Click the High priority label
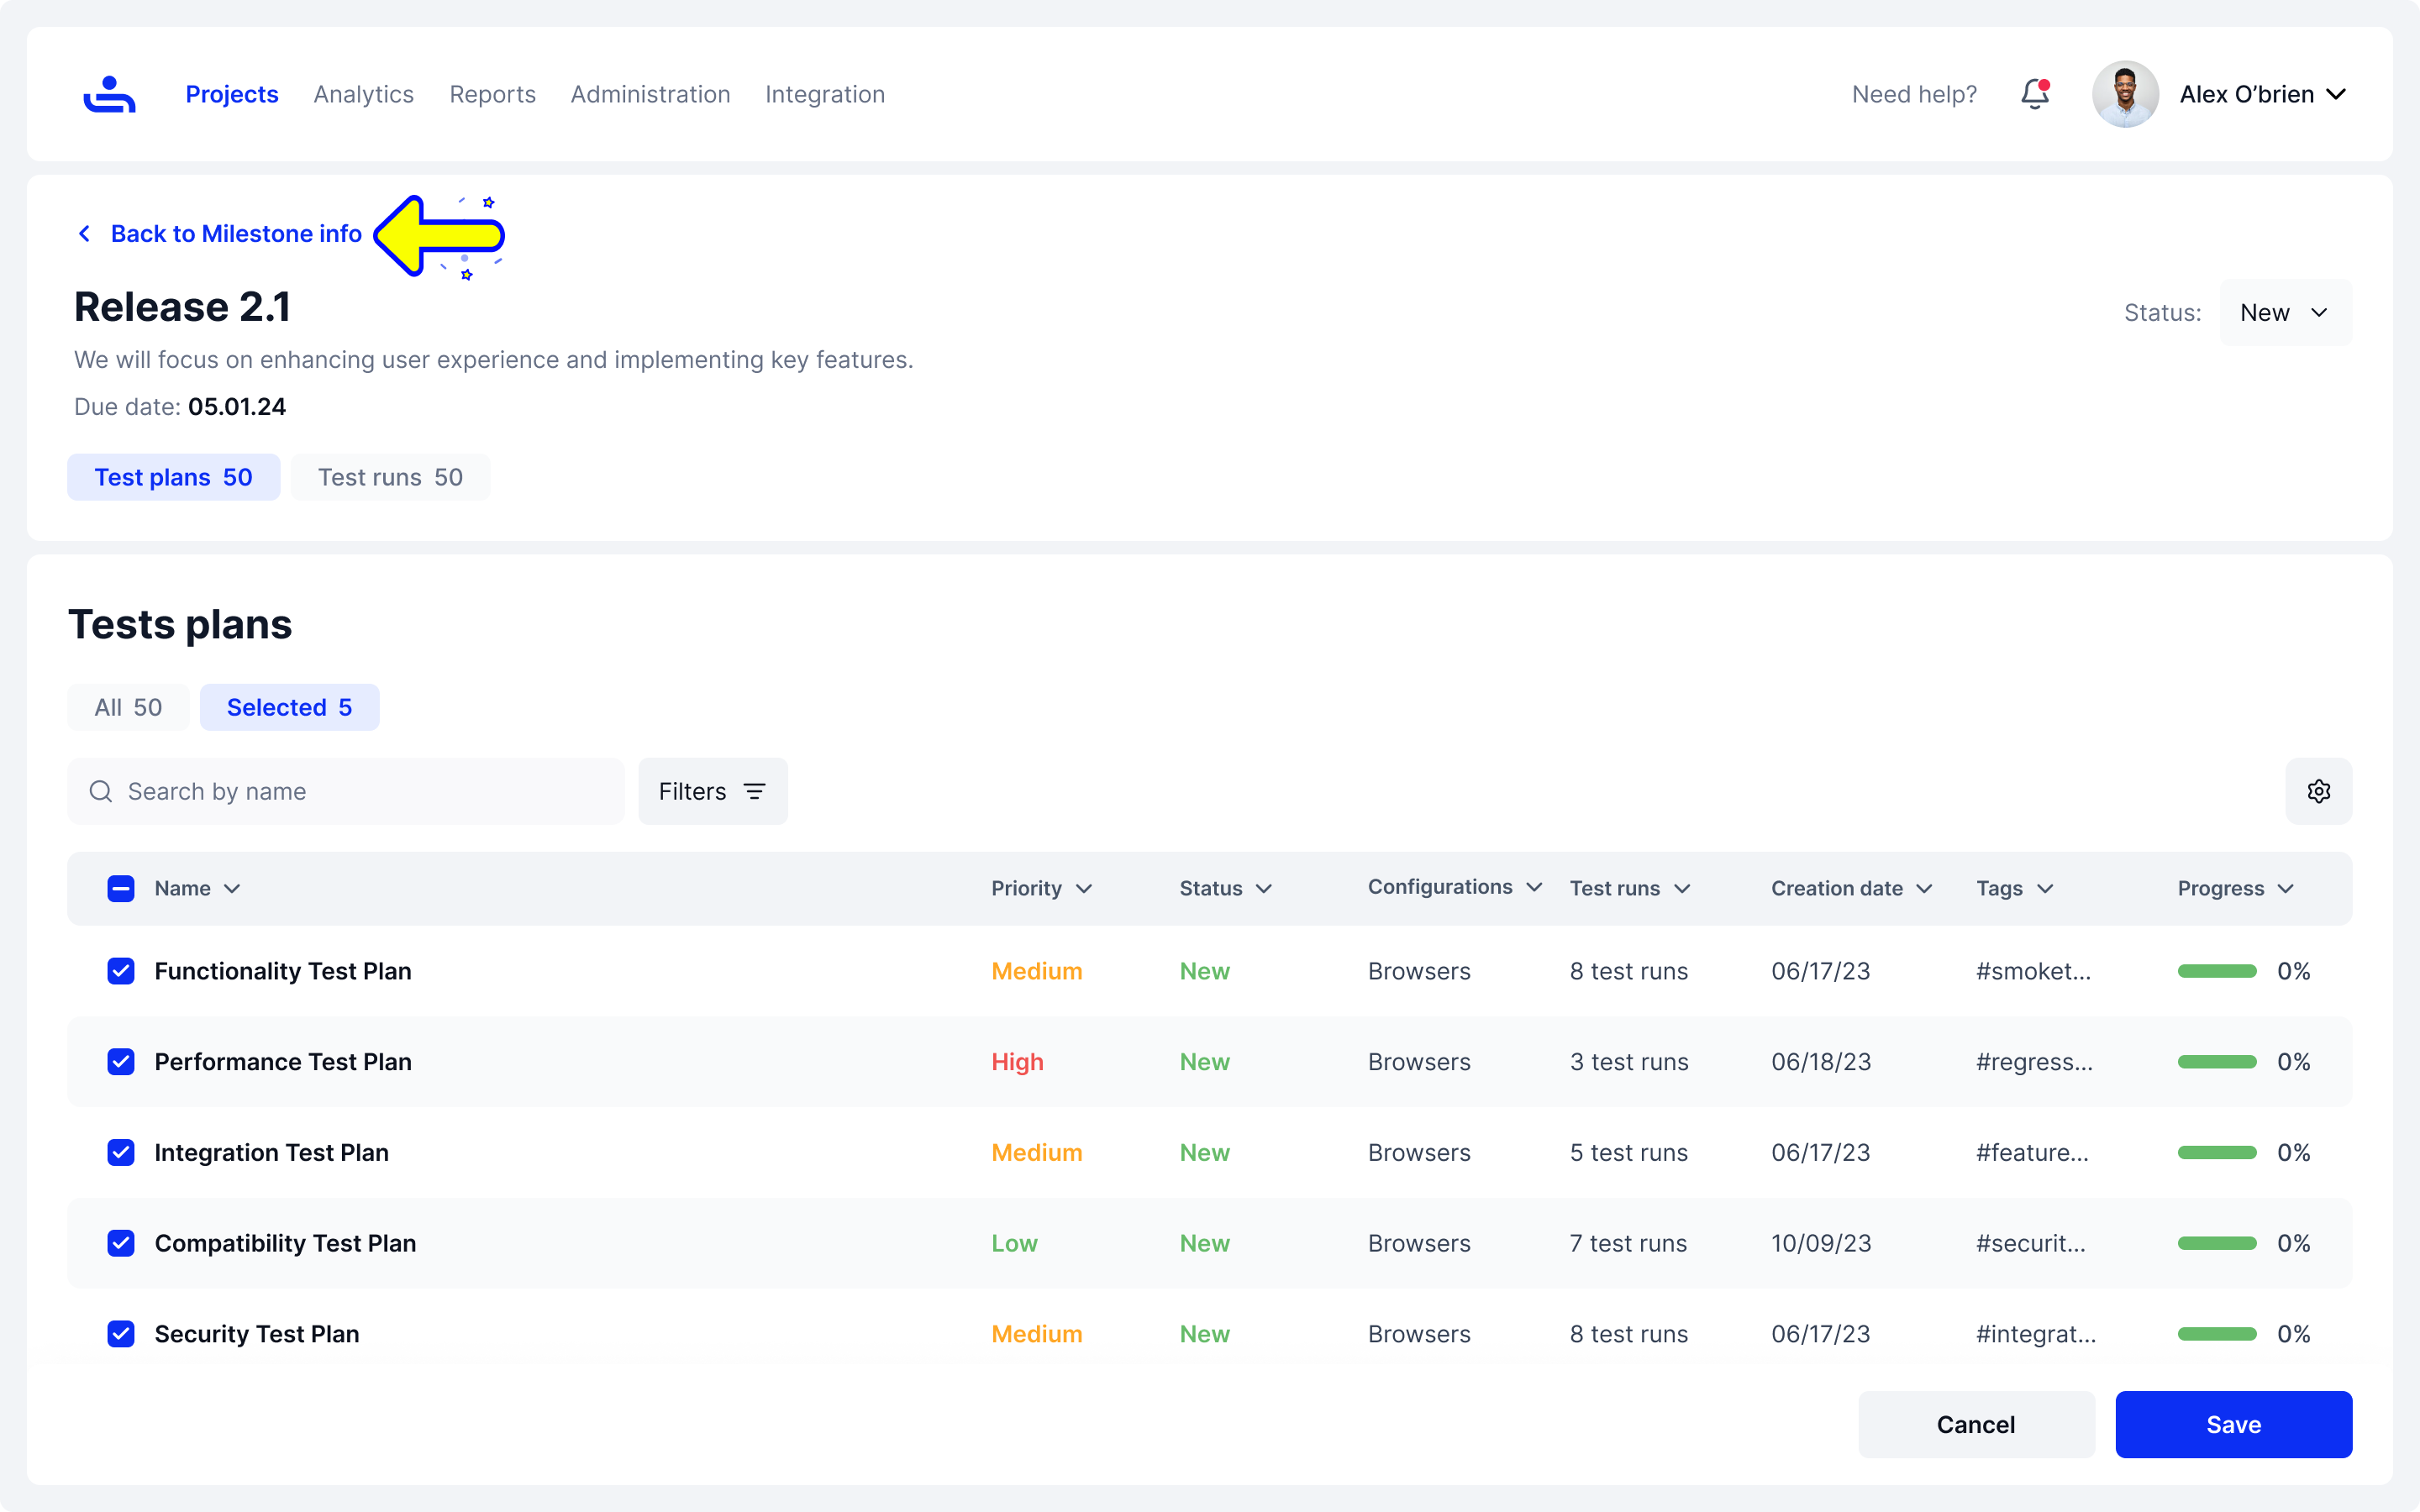This screenshot has height=1512, width=2420. [1017, 1061]
